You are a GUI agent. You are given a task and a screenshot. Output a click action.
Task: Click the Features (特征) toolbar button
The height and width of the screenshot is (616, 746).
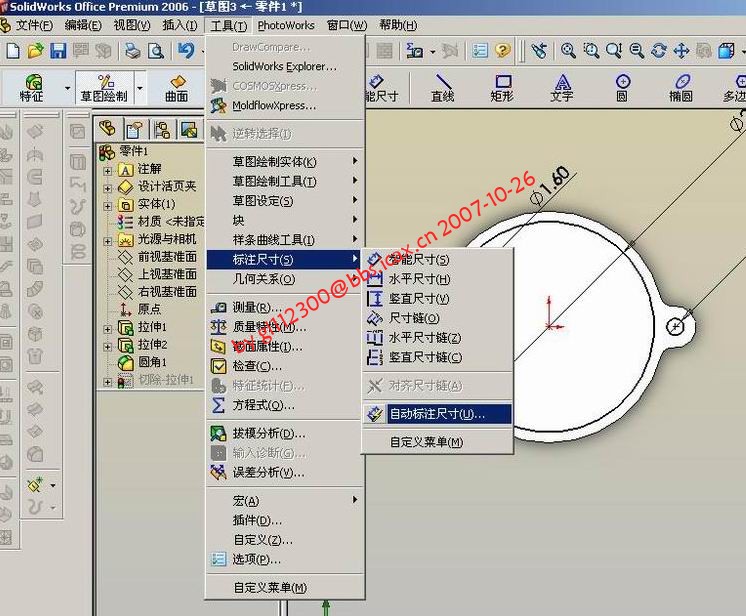[32, 88]
